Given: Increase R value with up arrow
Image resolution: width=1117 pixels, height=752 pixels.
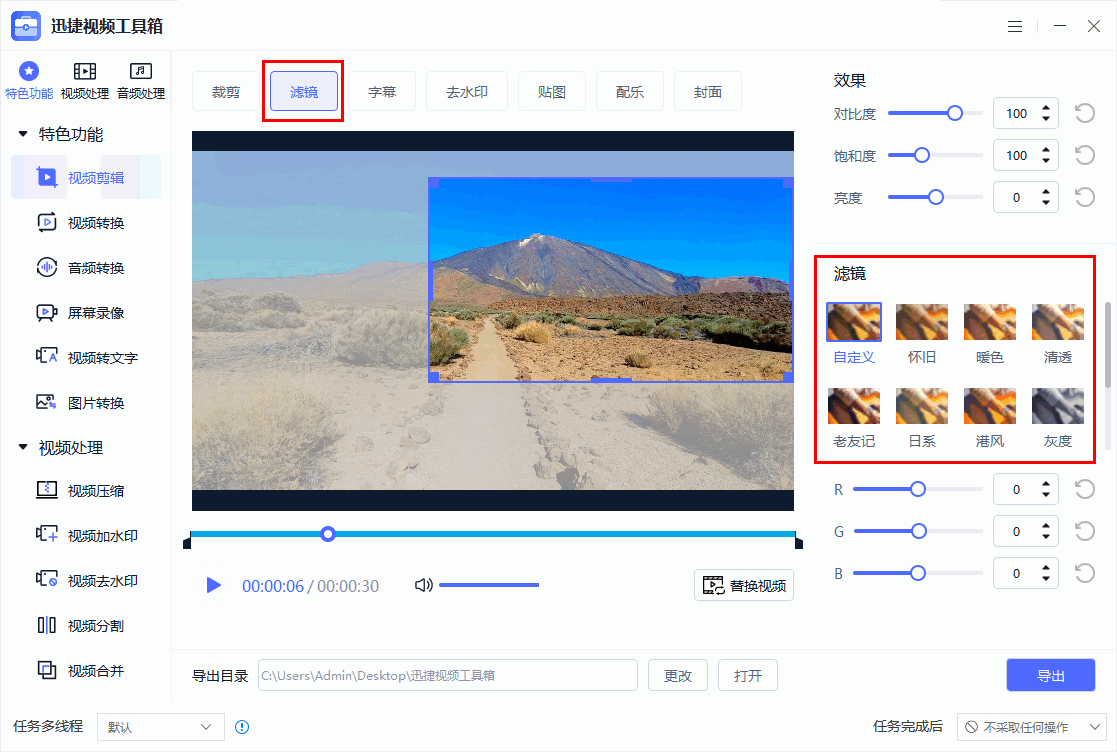Looking at the screenshot, I should pos(1046,484).
